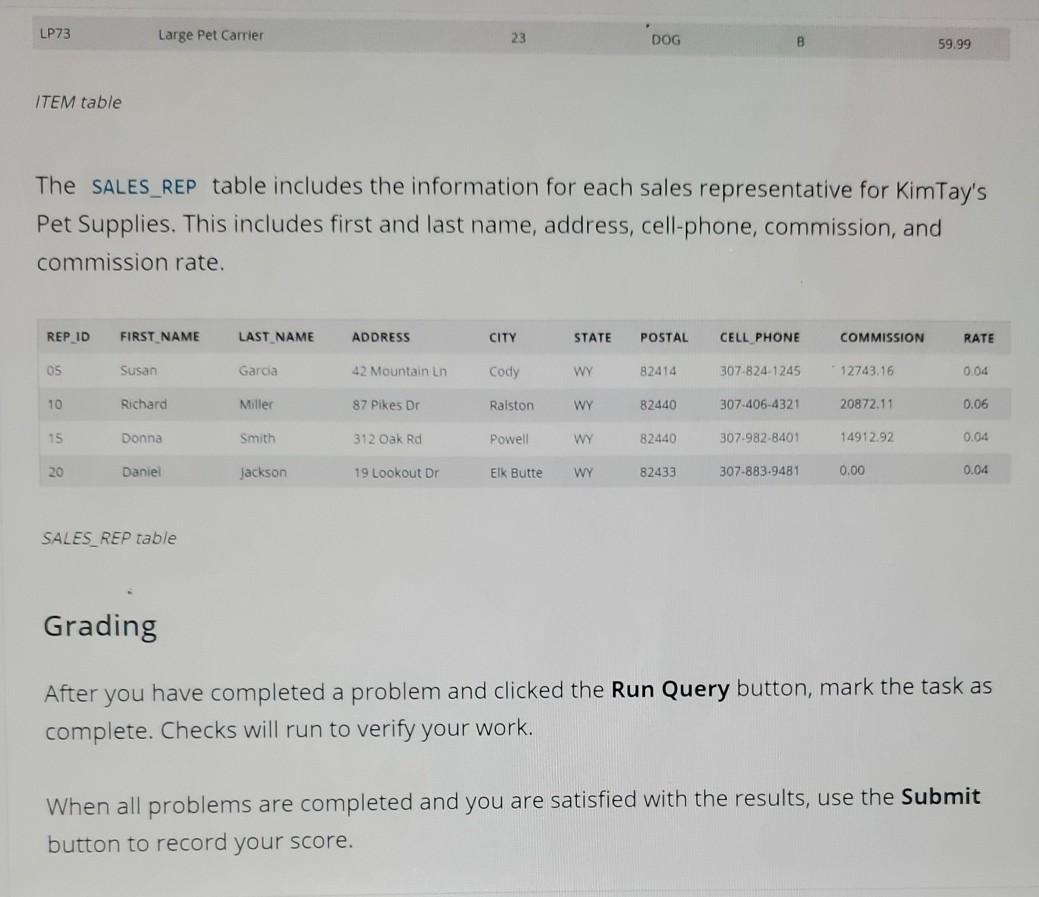This screenshot has height=897, width=1039.
Task: Click Large Pet Carrier description
Action: (211, 35)
